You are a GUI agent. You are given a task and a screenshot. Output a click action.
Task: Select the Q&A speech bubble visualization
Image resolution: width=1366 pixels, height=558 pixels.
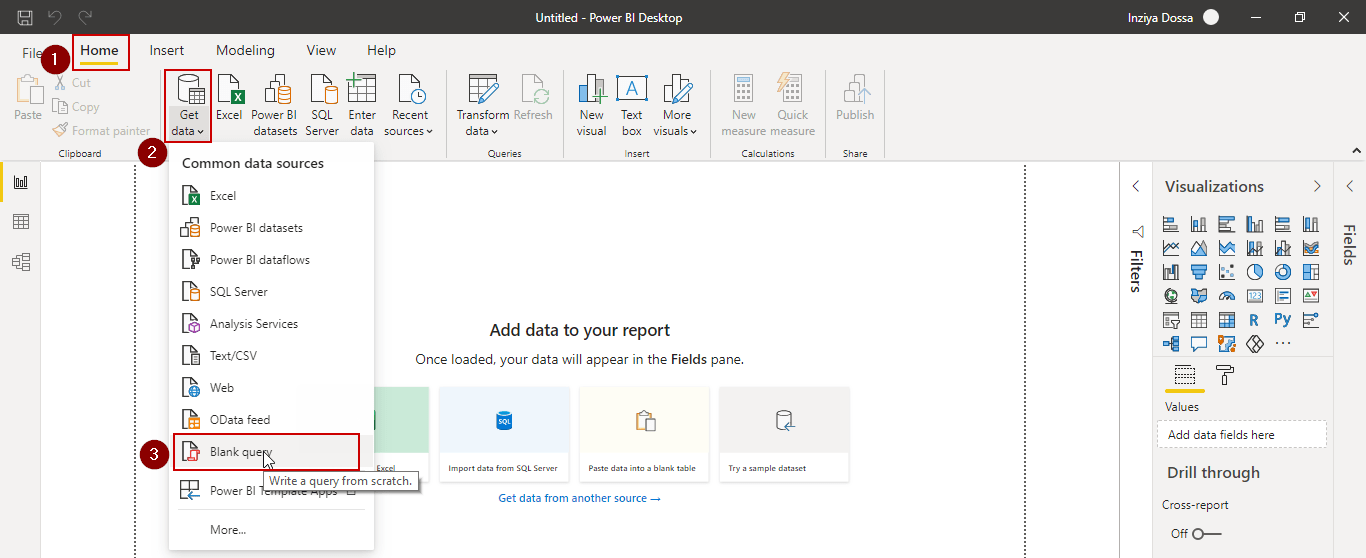(1199, 344)
